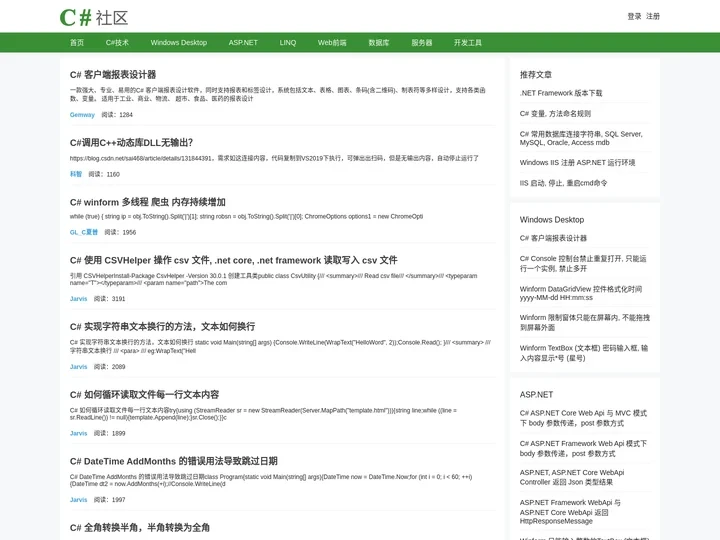The image size is (720, 540).
Task: Open Winform DataGridView 控件格式化时间 link
Action: pos(580,293)
